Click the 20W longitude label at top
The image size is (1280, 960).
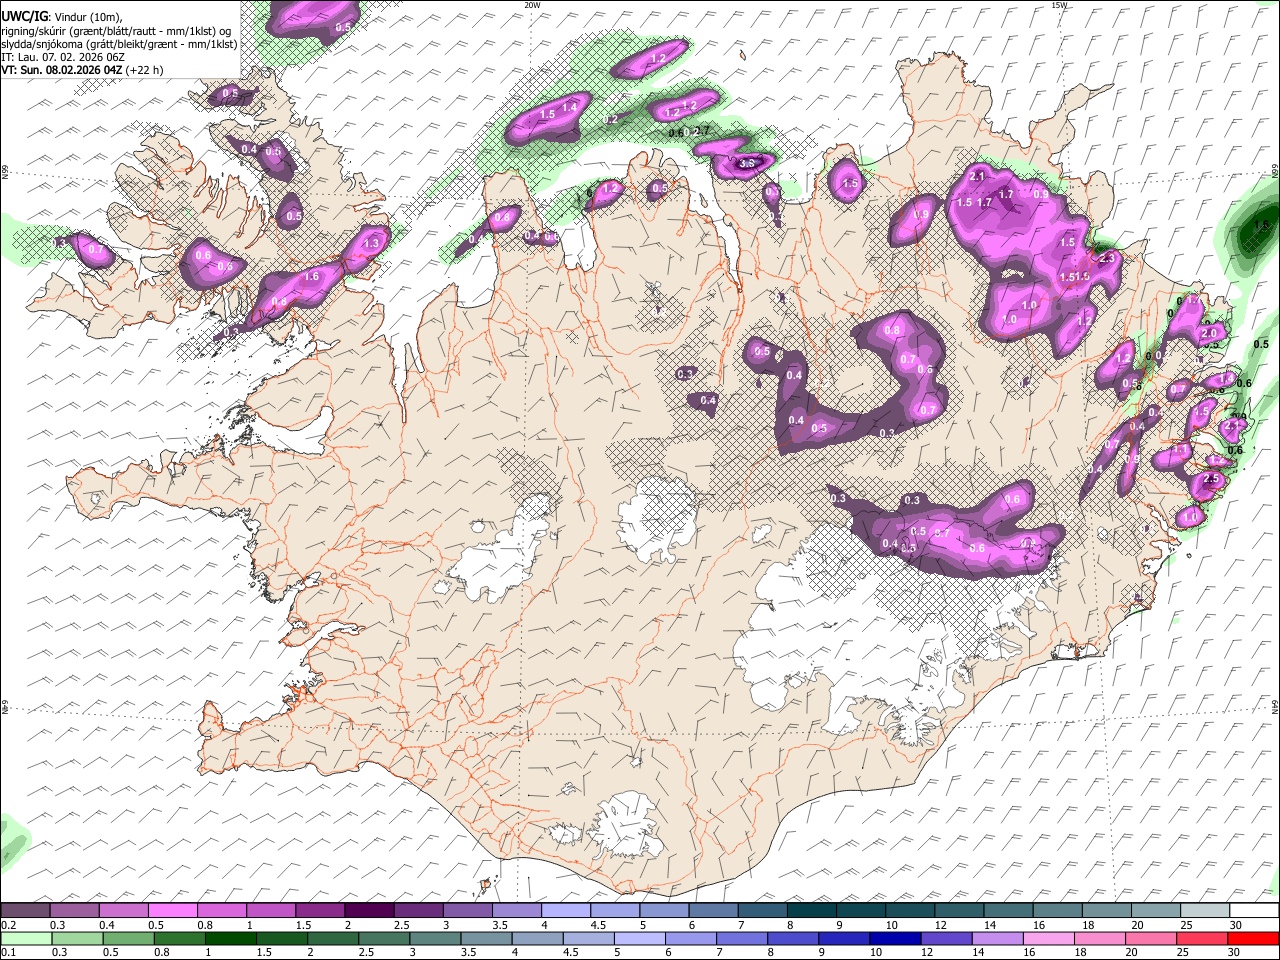coord(532,5)
